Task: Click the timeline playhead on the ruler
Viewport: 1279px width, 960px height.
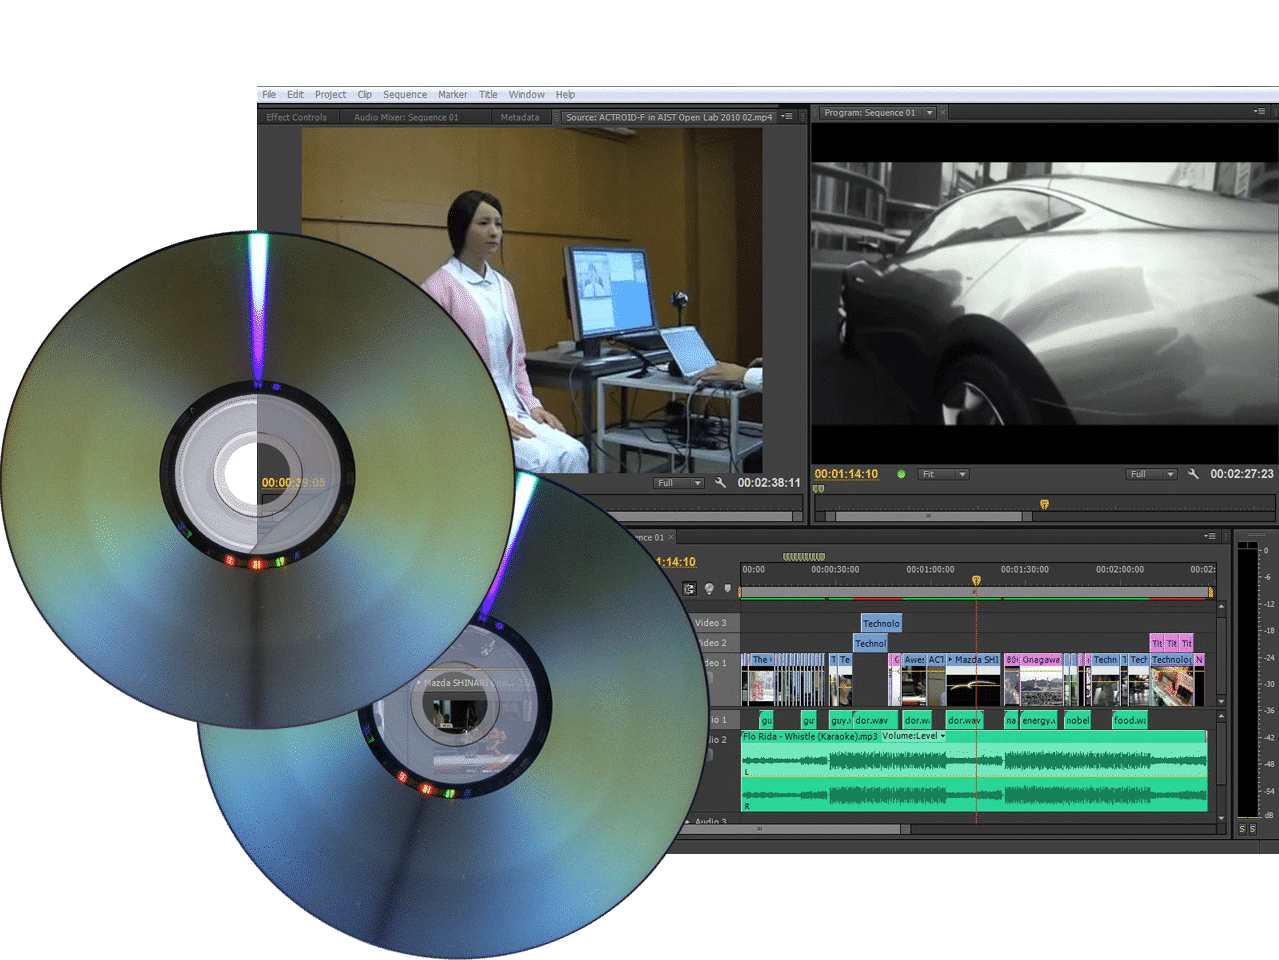Action: pyautogui.click(x=976, y=580)
